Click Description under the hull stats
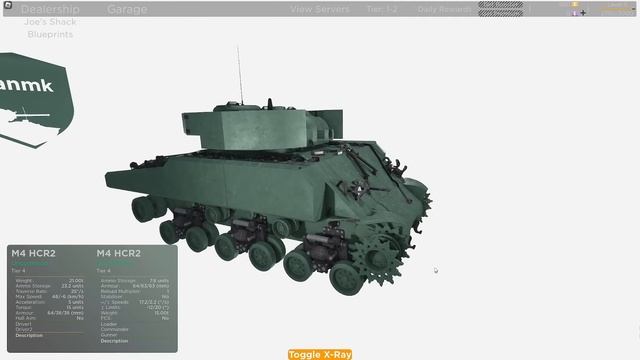Screen dimensions: 640x360 tap(29, 336)
